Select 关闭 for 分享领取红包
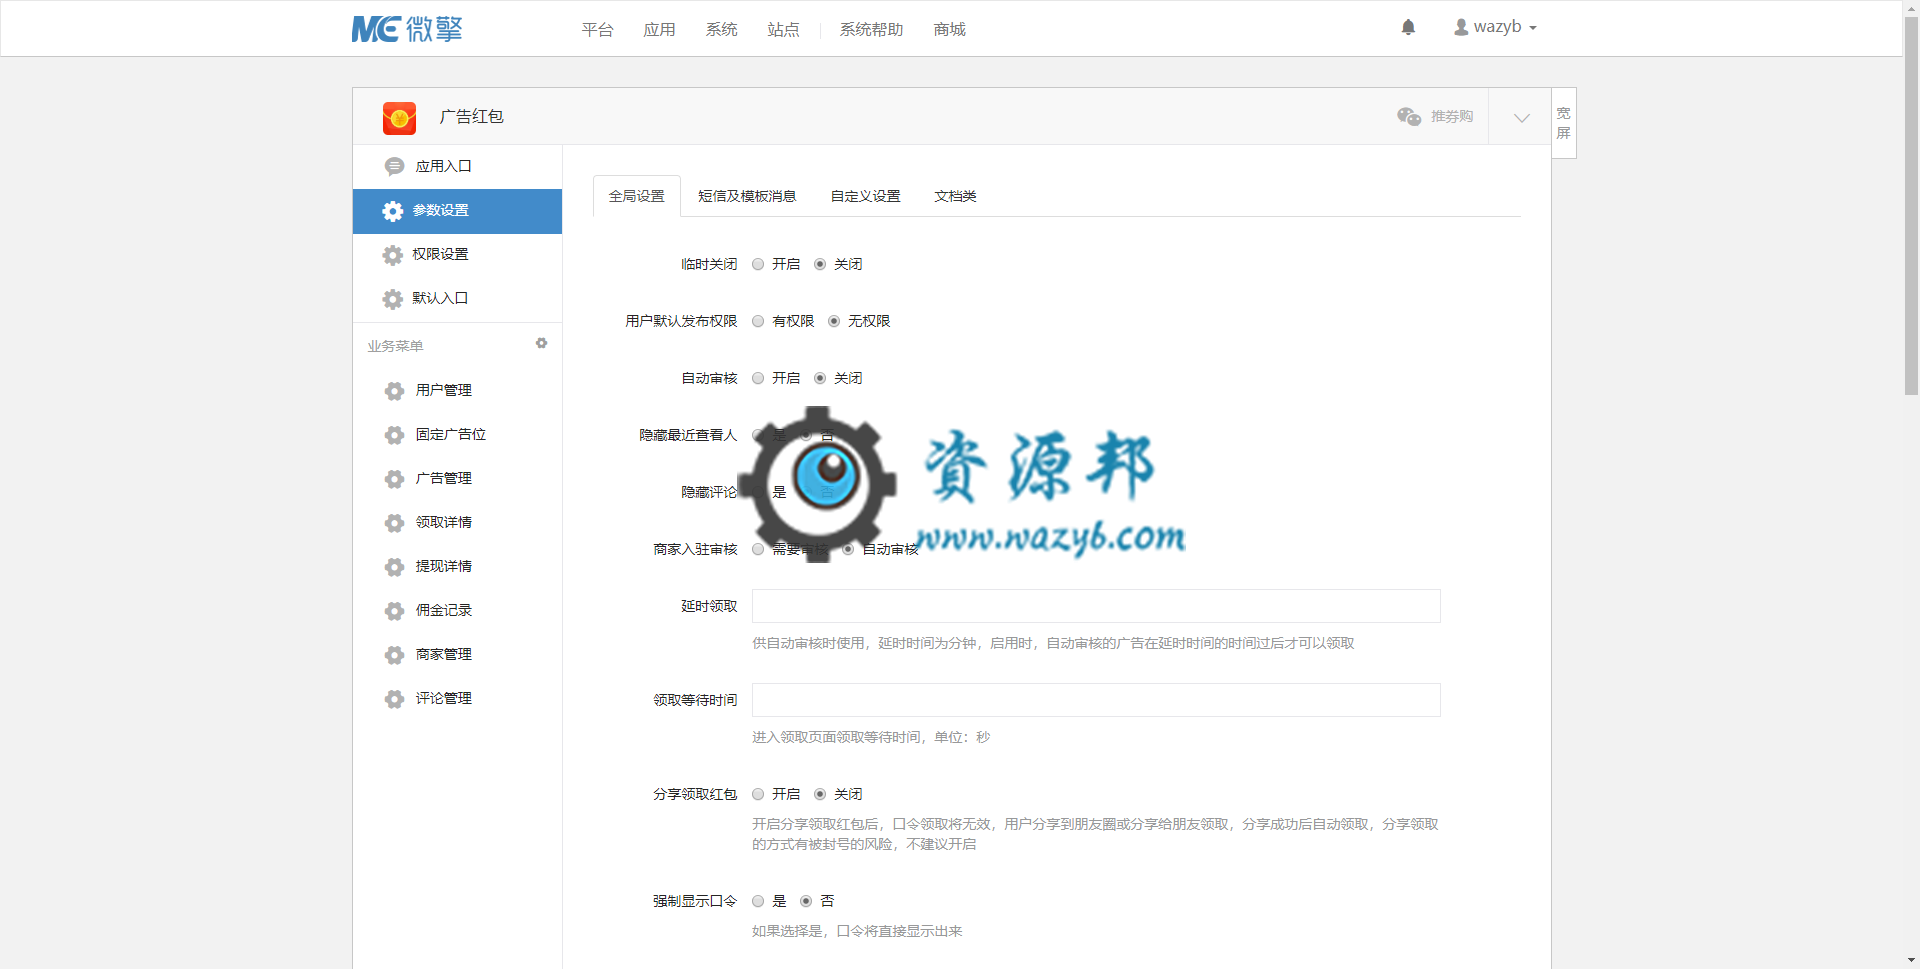 click(x=820, y=794)
